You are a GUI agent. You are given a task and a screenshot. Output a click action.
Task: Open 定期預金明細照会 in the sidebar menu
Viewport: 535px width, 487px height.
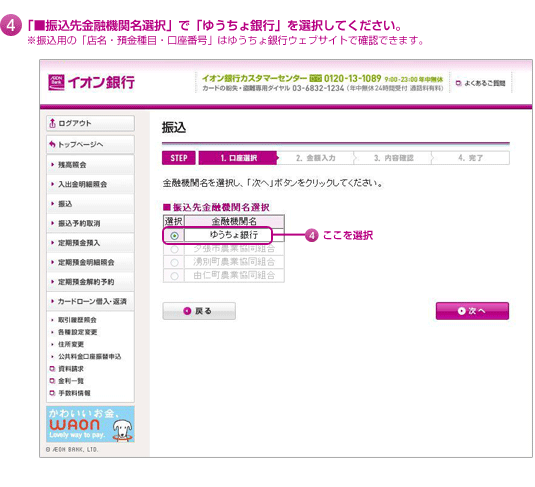90,262
